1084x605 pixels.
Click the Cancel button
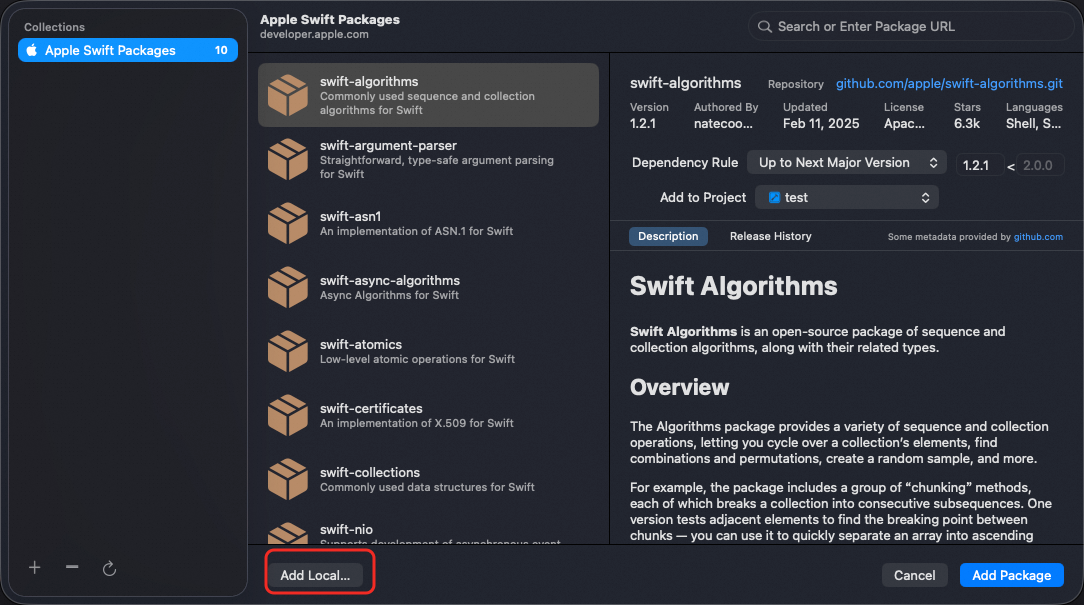coord(914,575)
